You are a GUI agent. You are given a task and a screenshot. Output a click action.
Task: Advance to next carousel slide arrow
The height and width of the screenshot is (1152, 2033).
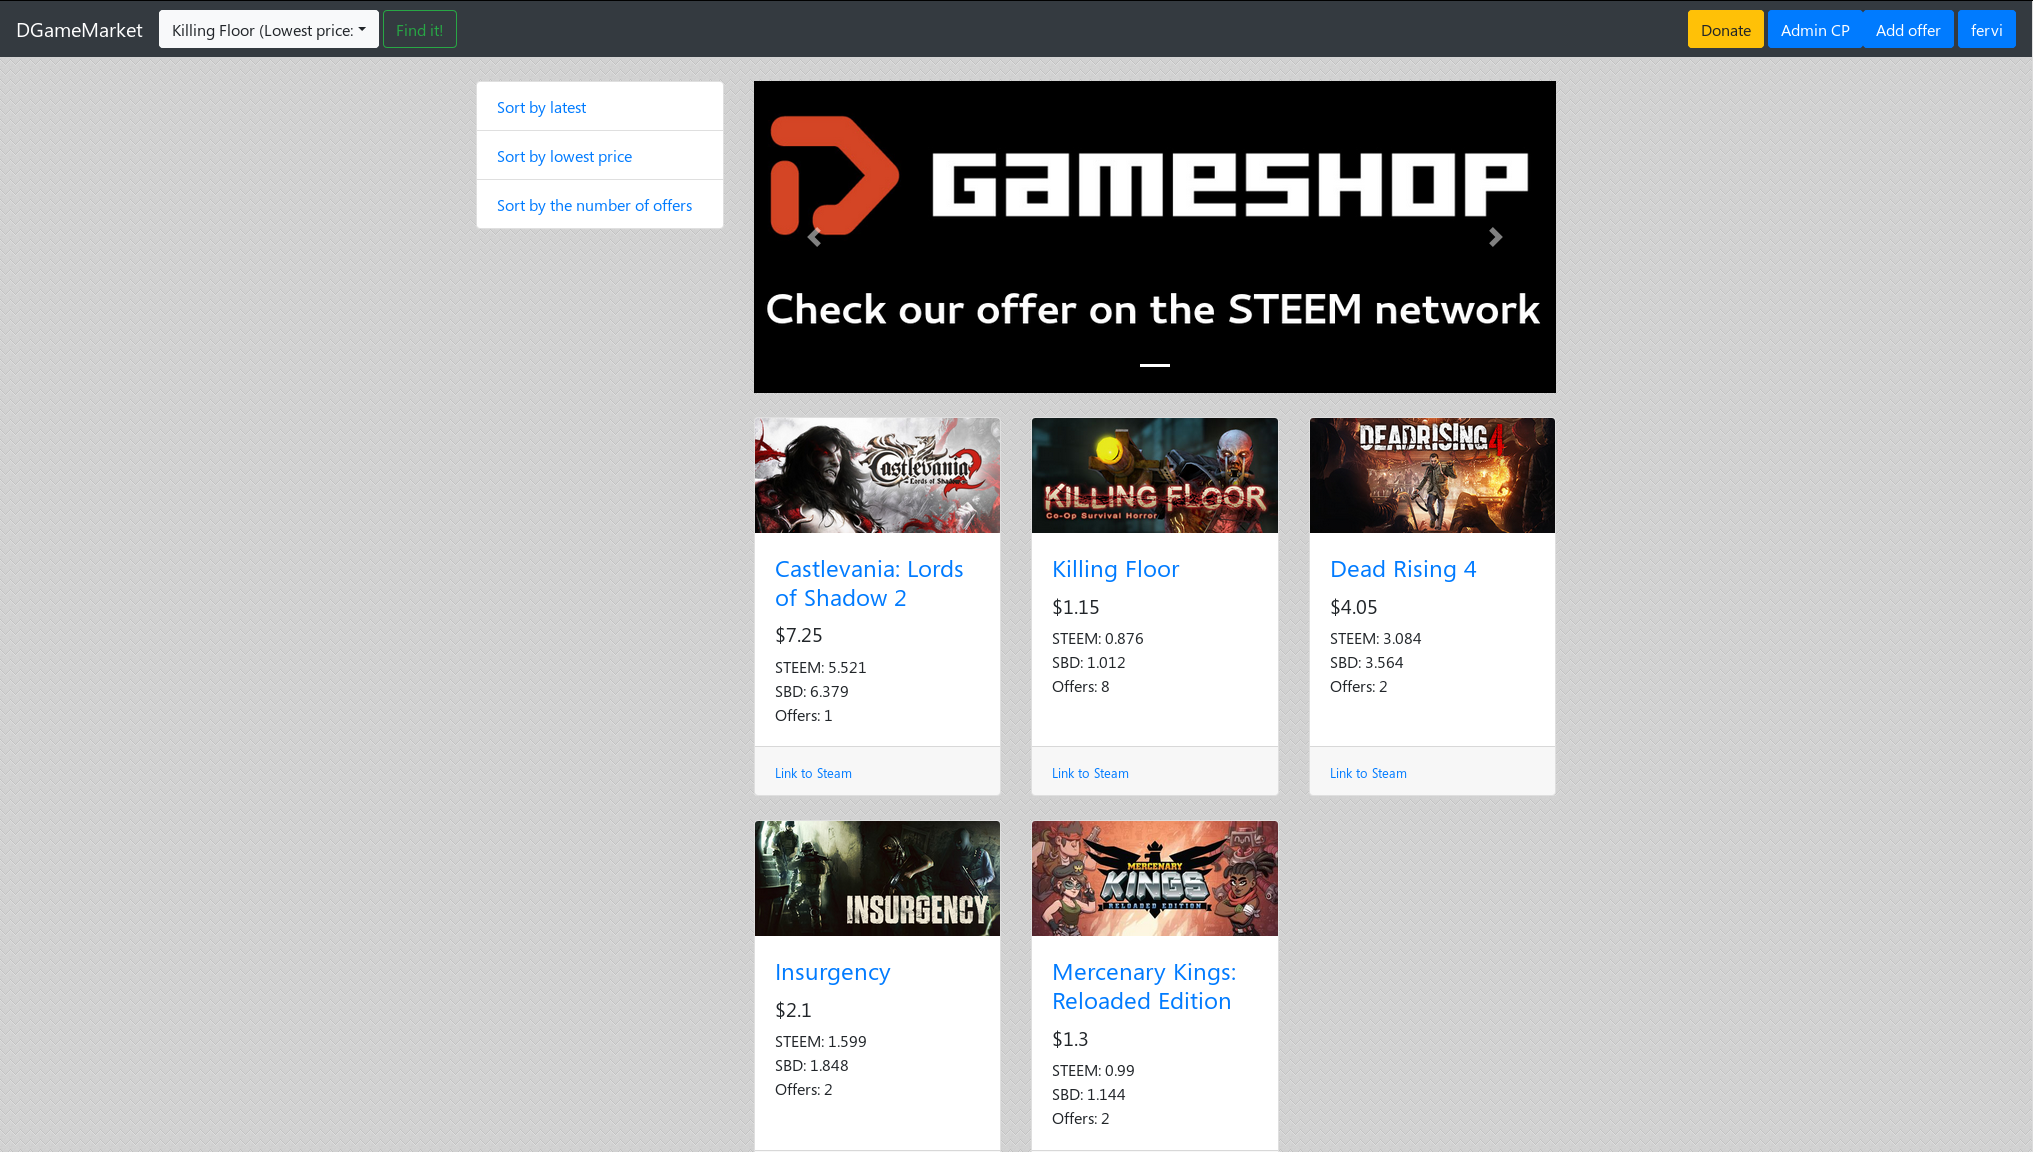(1495, 237)
